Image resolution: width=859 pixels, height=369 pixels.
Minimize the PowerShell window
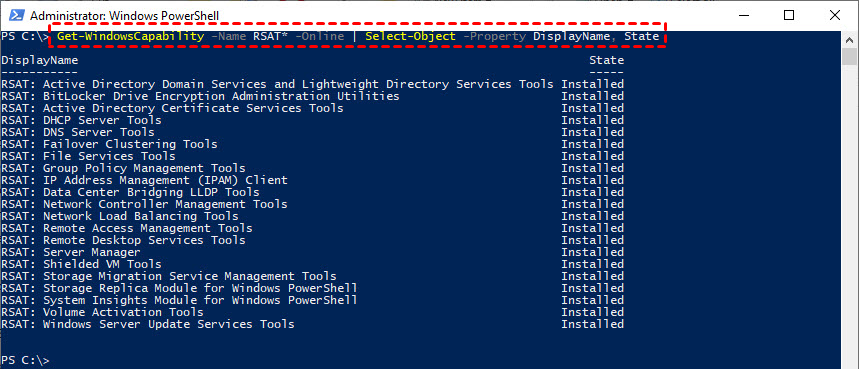pos(743,15)
